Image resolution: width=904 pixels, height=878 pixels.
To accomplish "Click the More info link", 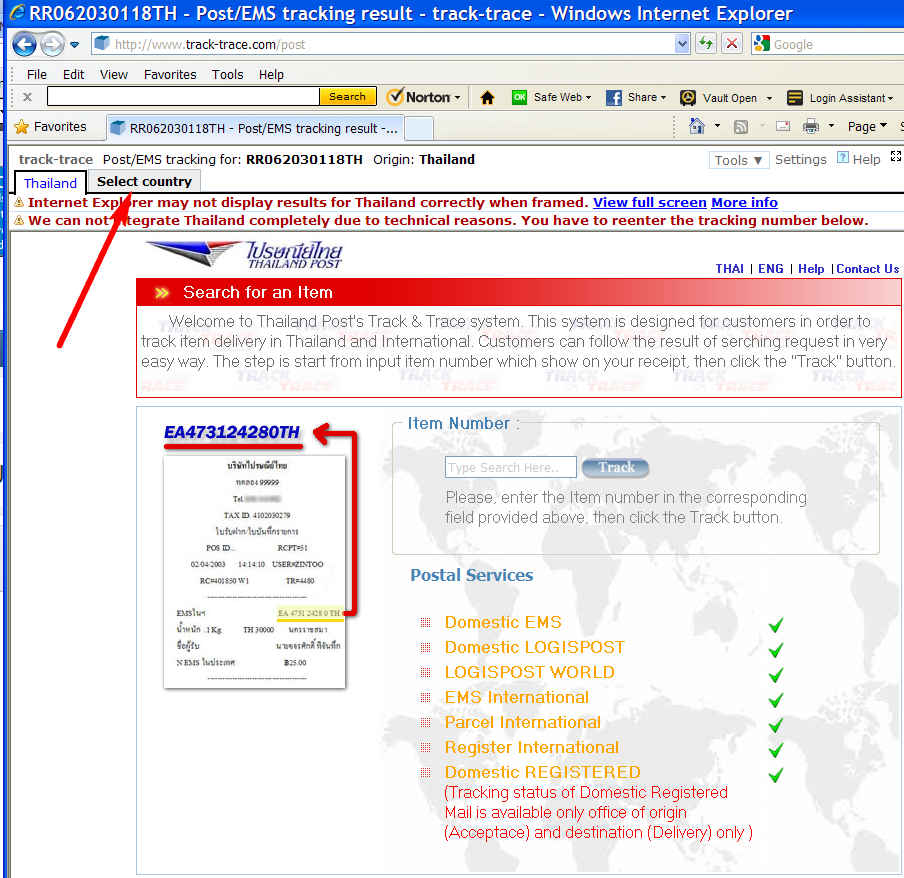I will tap(744, 202).
